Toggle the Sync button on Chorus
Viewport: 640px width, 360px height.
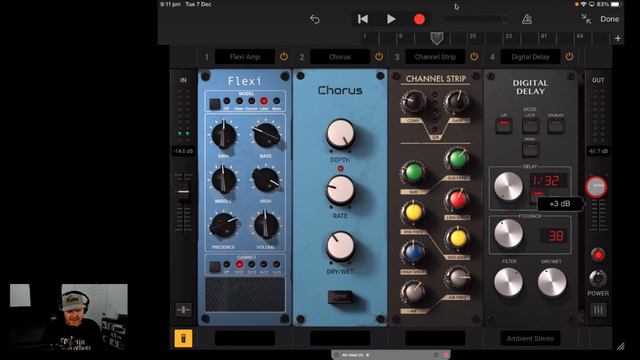(340, 297)
